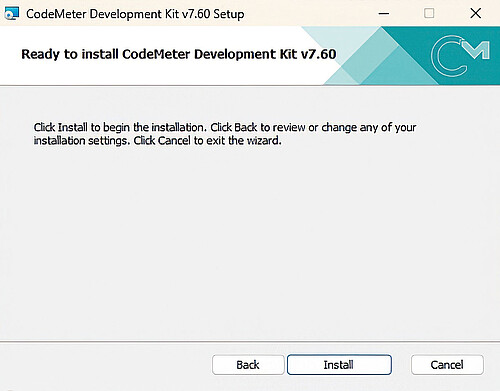Open the installer icon system menu
Screen dimensions: 500x391
pyautogui.click(x=12, y=14)
